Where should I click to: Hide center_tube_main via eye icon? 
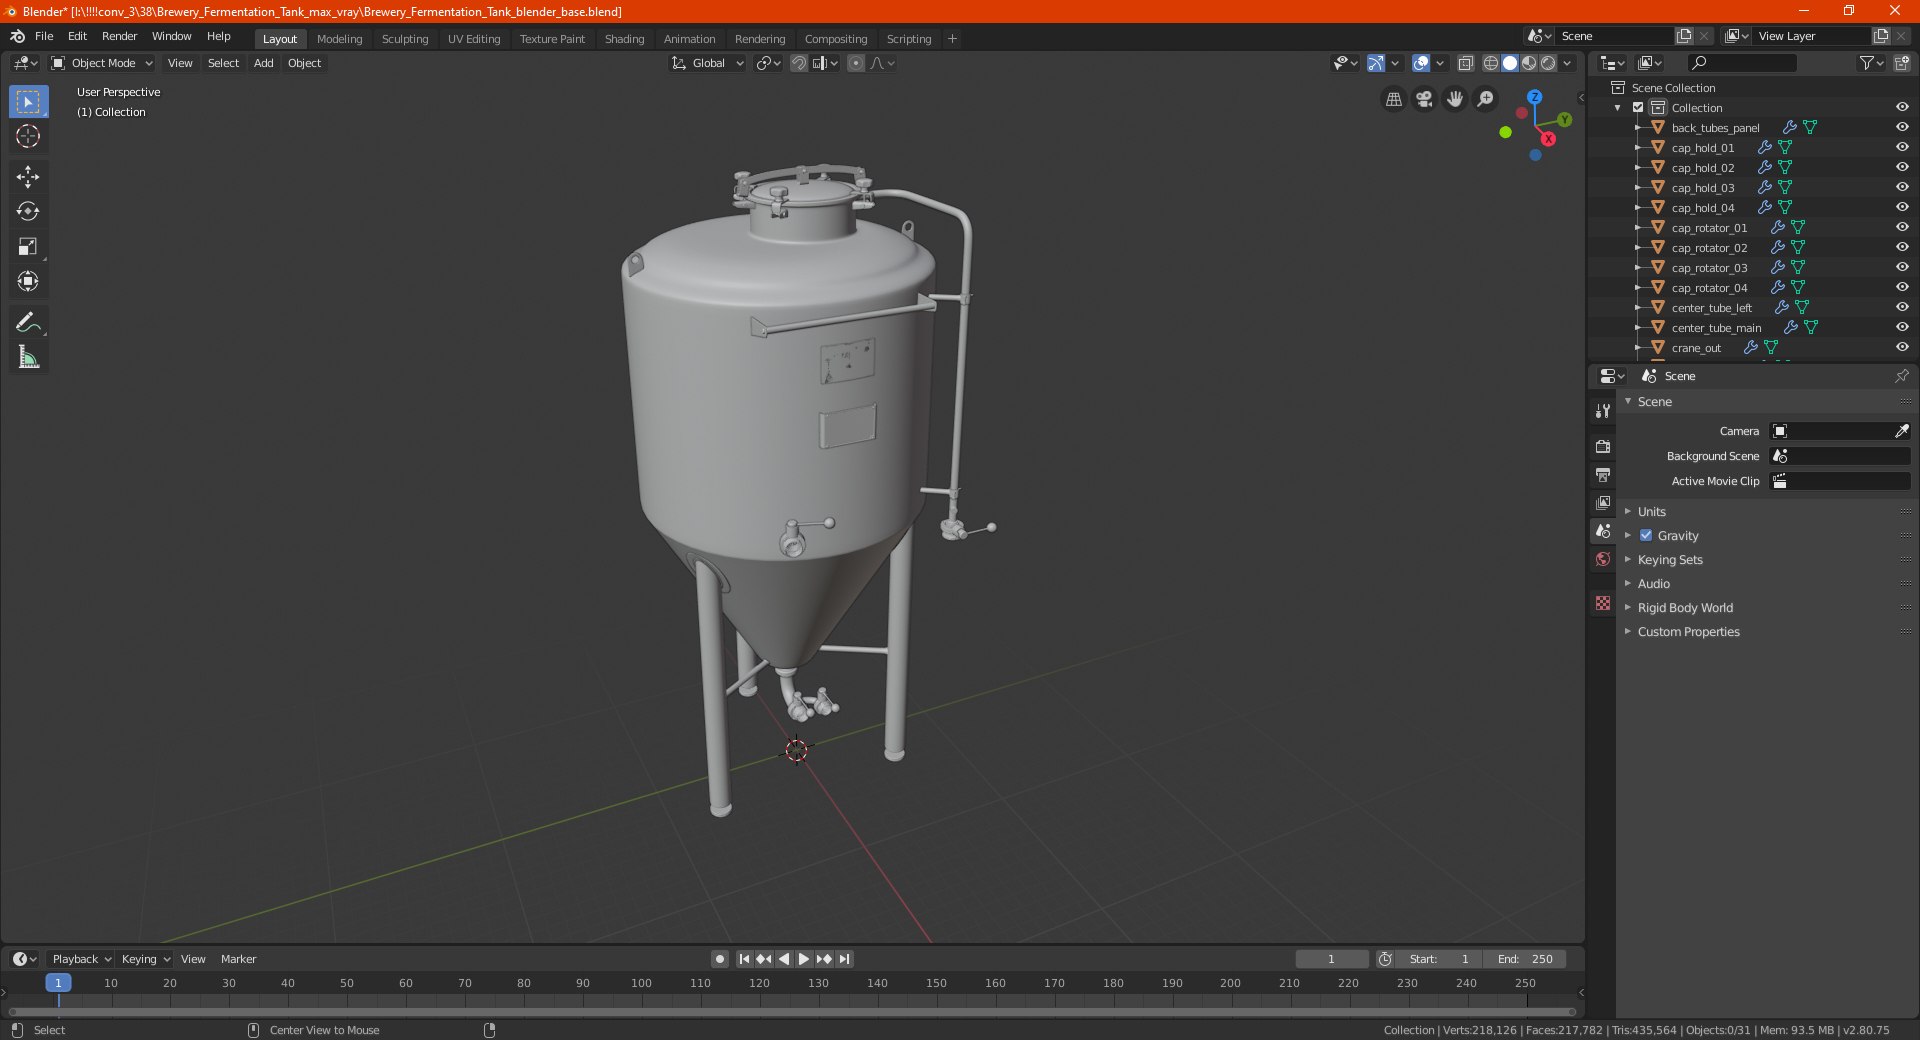click(1902, 328)
